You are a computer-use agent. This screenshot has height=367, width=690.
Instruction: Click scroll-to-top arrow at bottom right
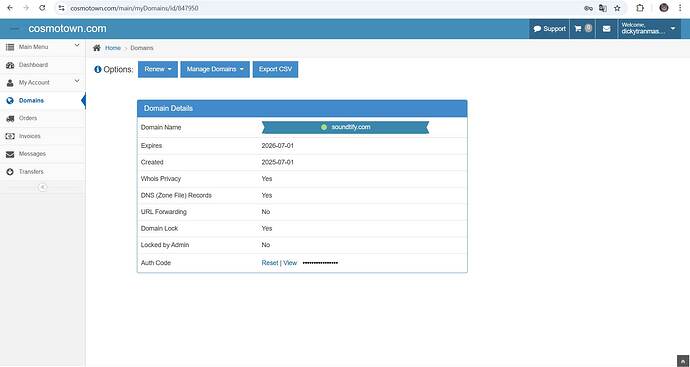682,360
